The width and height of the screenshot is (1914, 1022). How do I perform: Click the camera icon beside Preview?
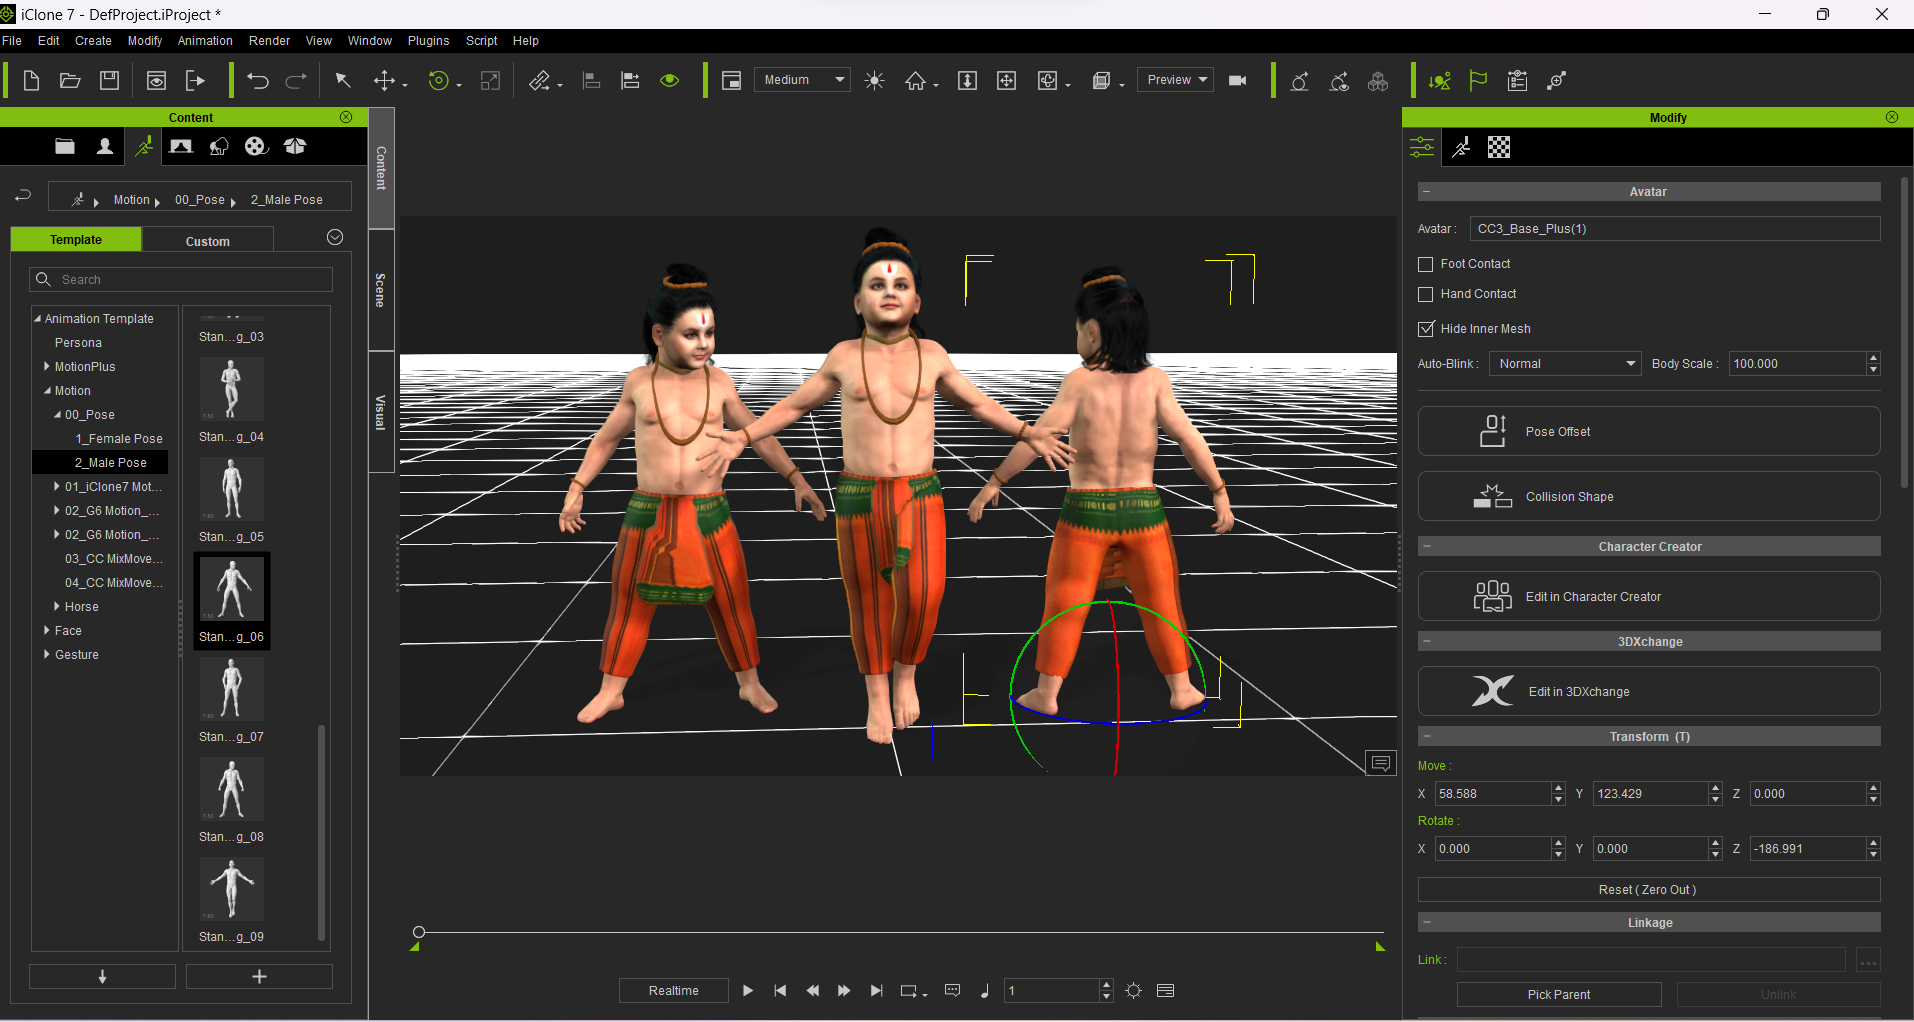tap(1237, 81)
